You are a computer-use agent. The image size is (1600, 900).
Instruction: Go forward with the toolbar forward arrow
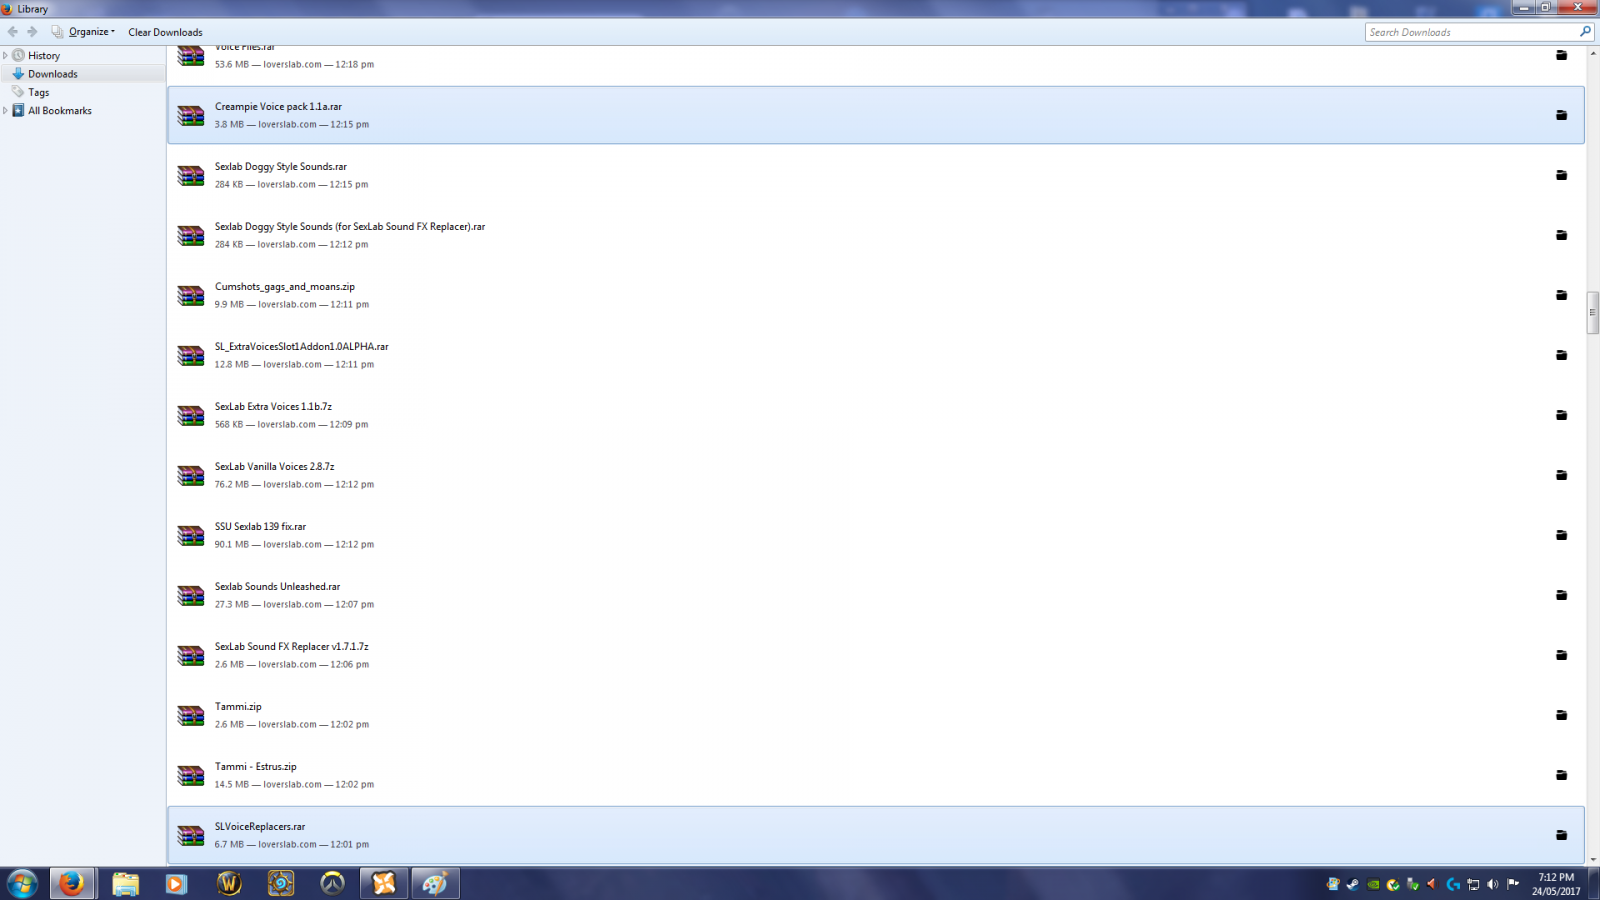point(32,32)
